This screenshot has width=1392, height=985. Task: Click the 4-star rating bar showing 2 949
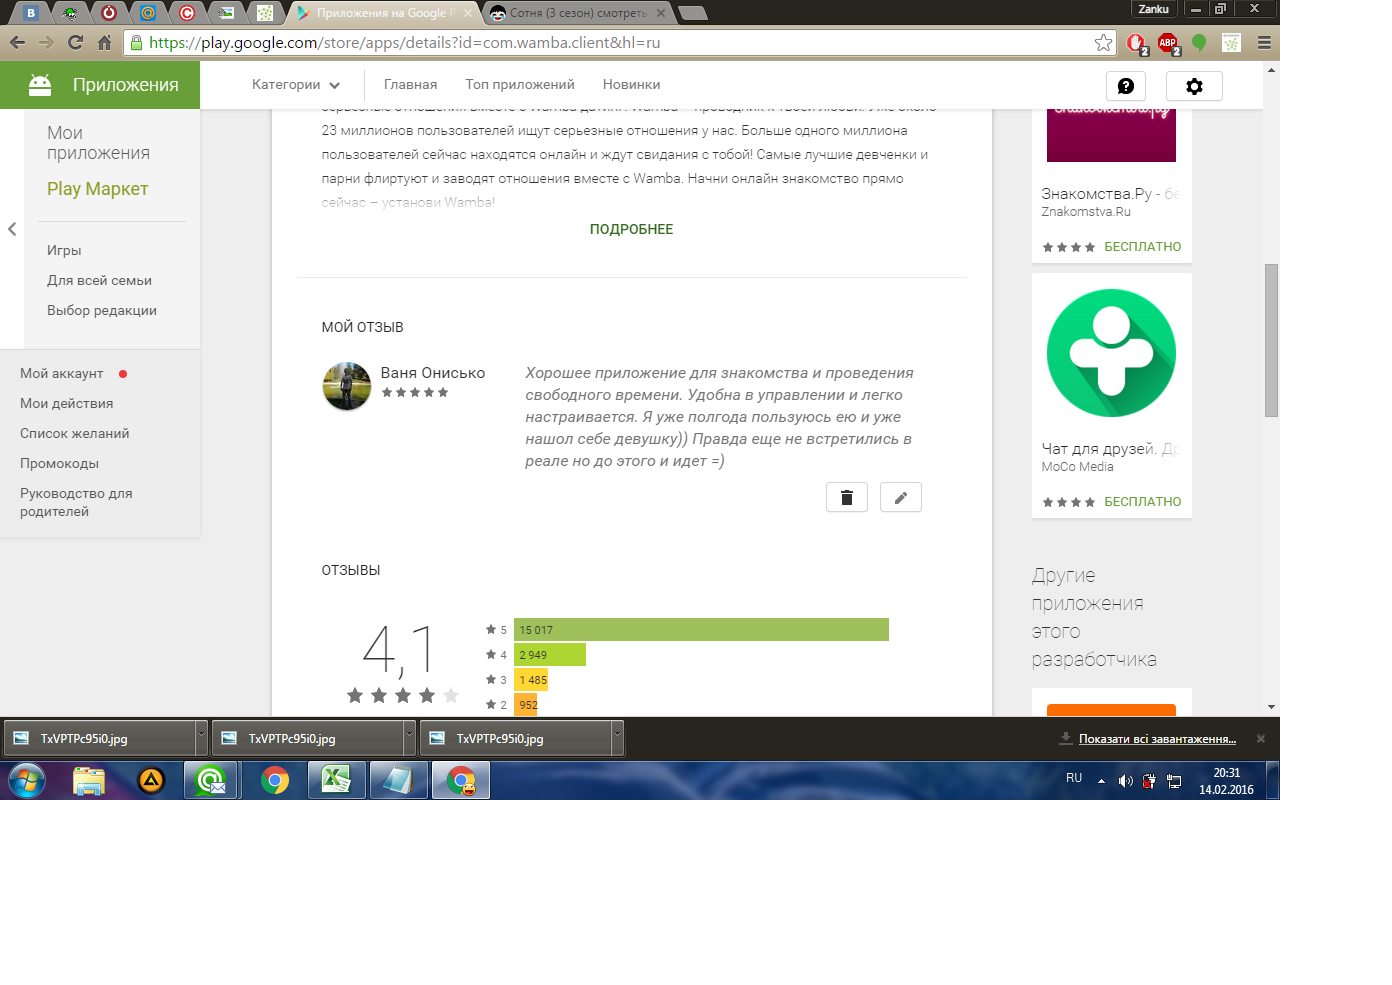pyautogui.click(x=550, y=655)
